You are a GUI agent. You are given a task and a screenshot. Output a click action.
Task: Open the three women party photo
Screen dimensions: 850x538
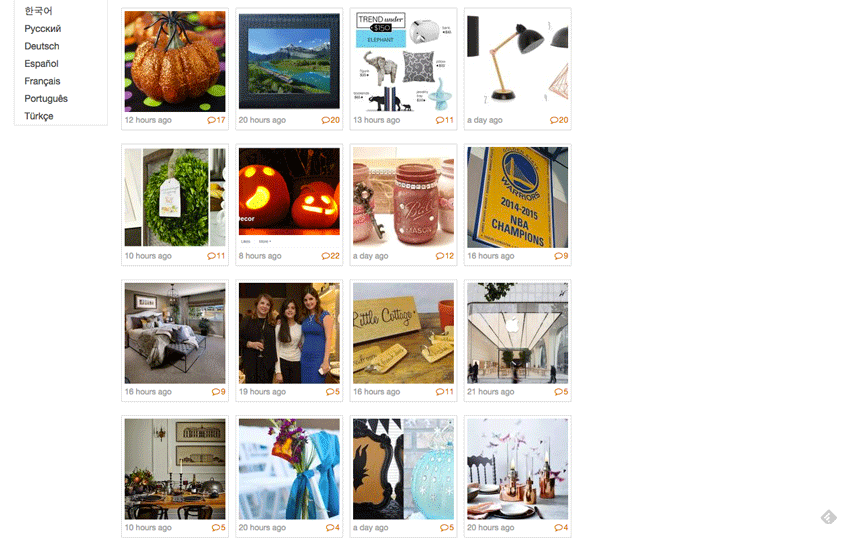289,333
